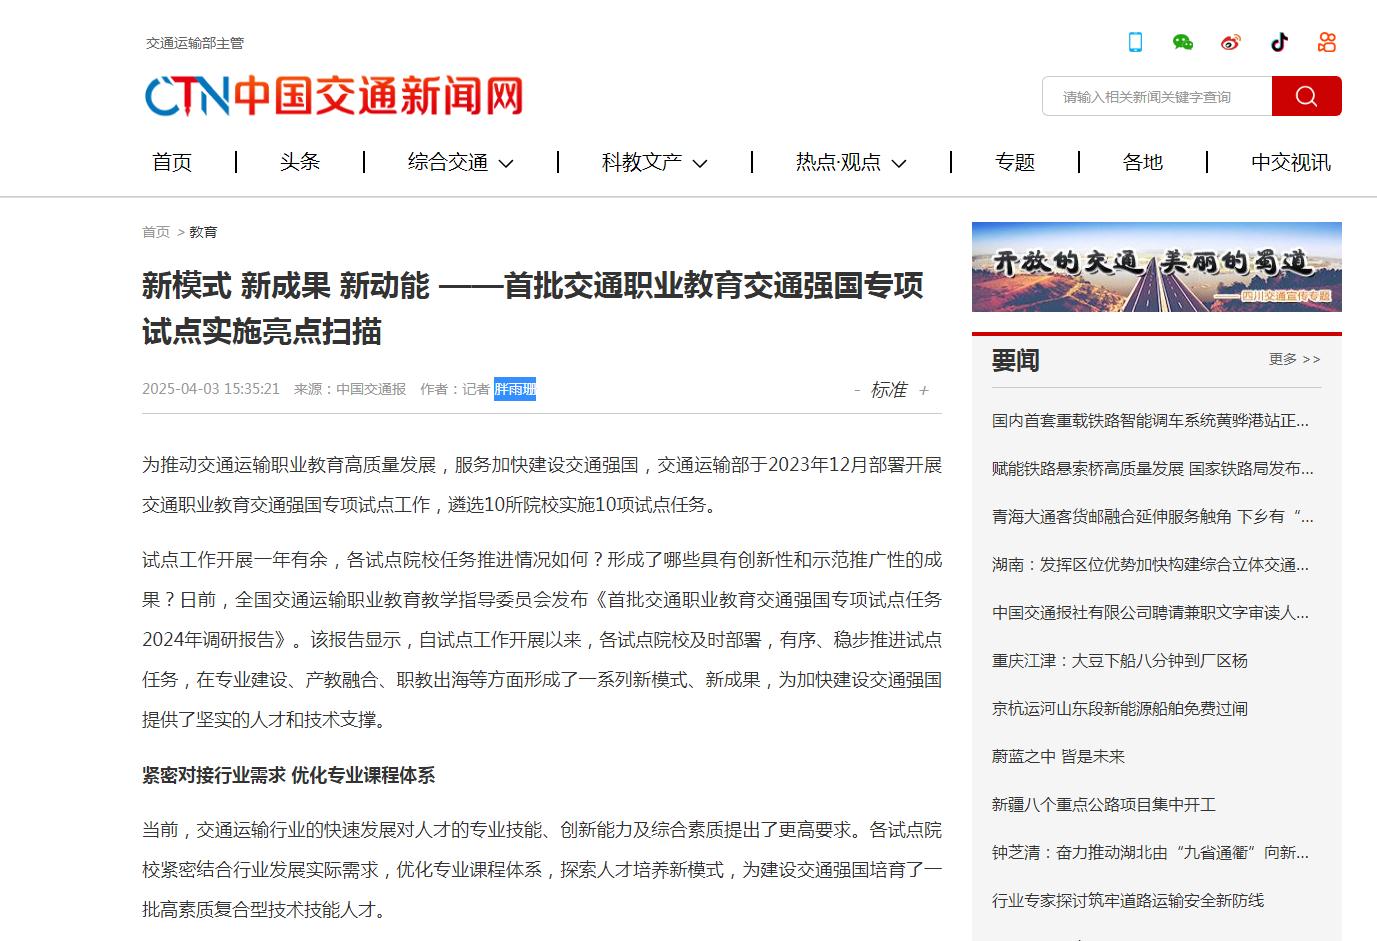Open the 中交视讯 navigation item
The width and height of the screenshot is (1377, 941).
point(1291,162)
